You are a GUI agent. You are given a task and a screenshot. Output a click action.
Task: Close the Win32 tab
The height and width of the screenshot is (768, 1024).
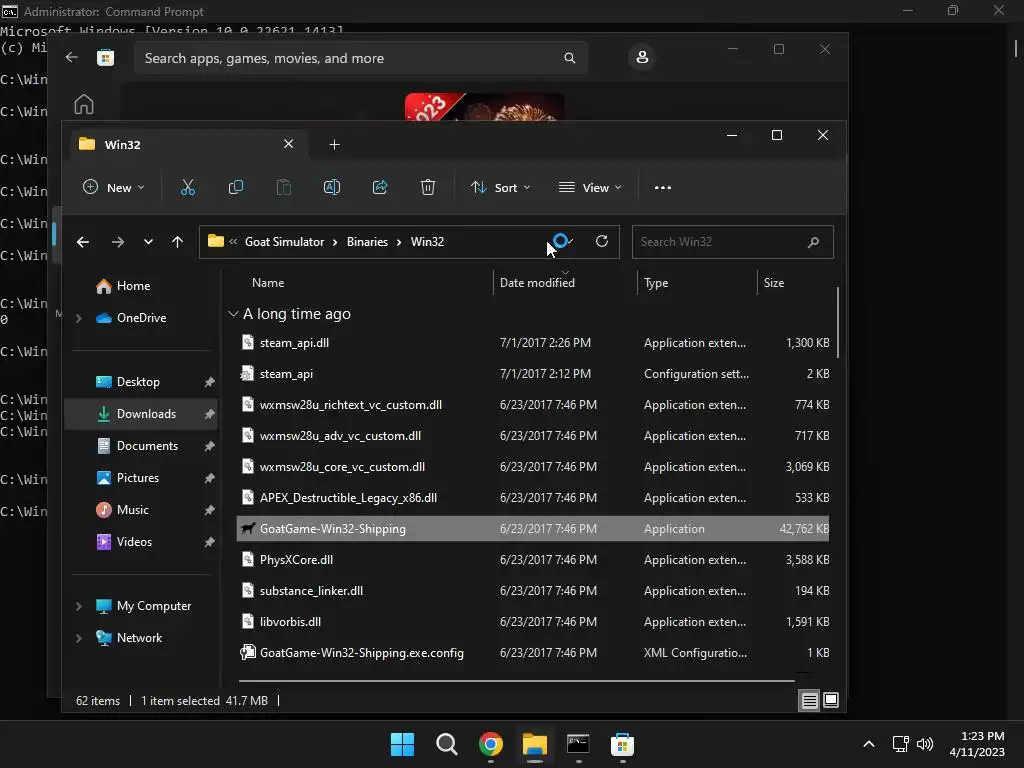pyautogui.click(x=289, y=144)
